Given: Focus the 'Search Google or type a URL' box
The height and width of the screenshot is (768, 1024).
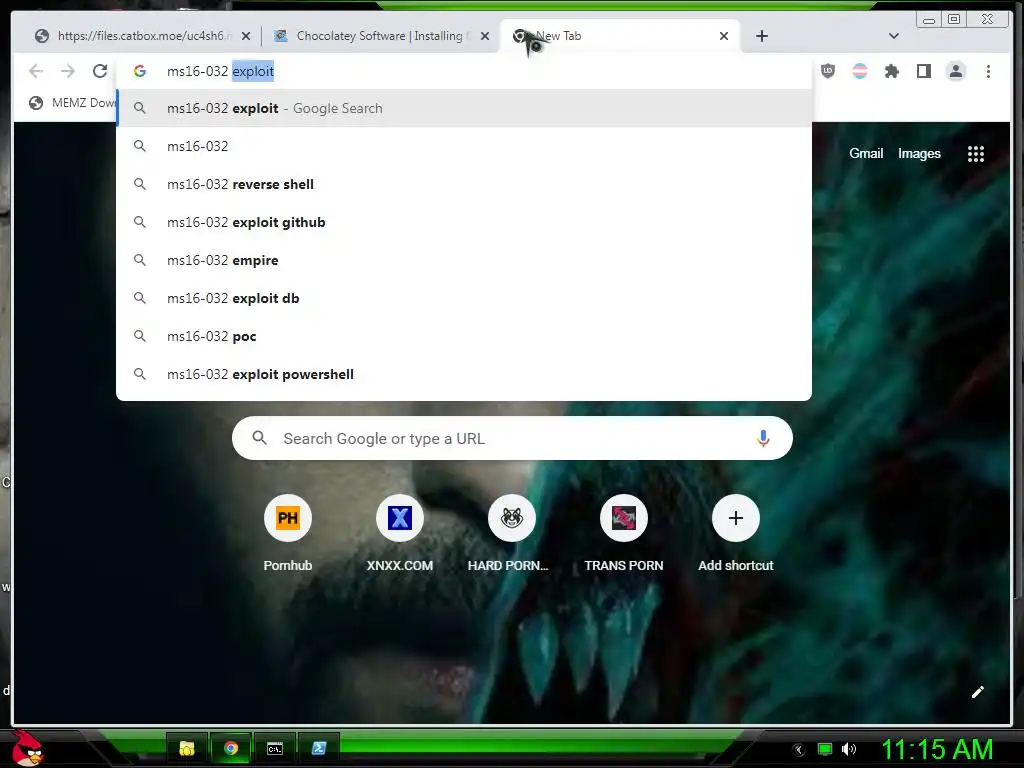Looking at the screenshot, I should click(x=512, y=438).
